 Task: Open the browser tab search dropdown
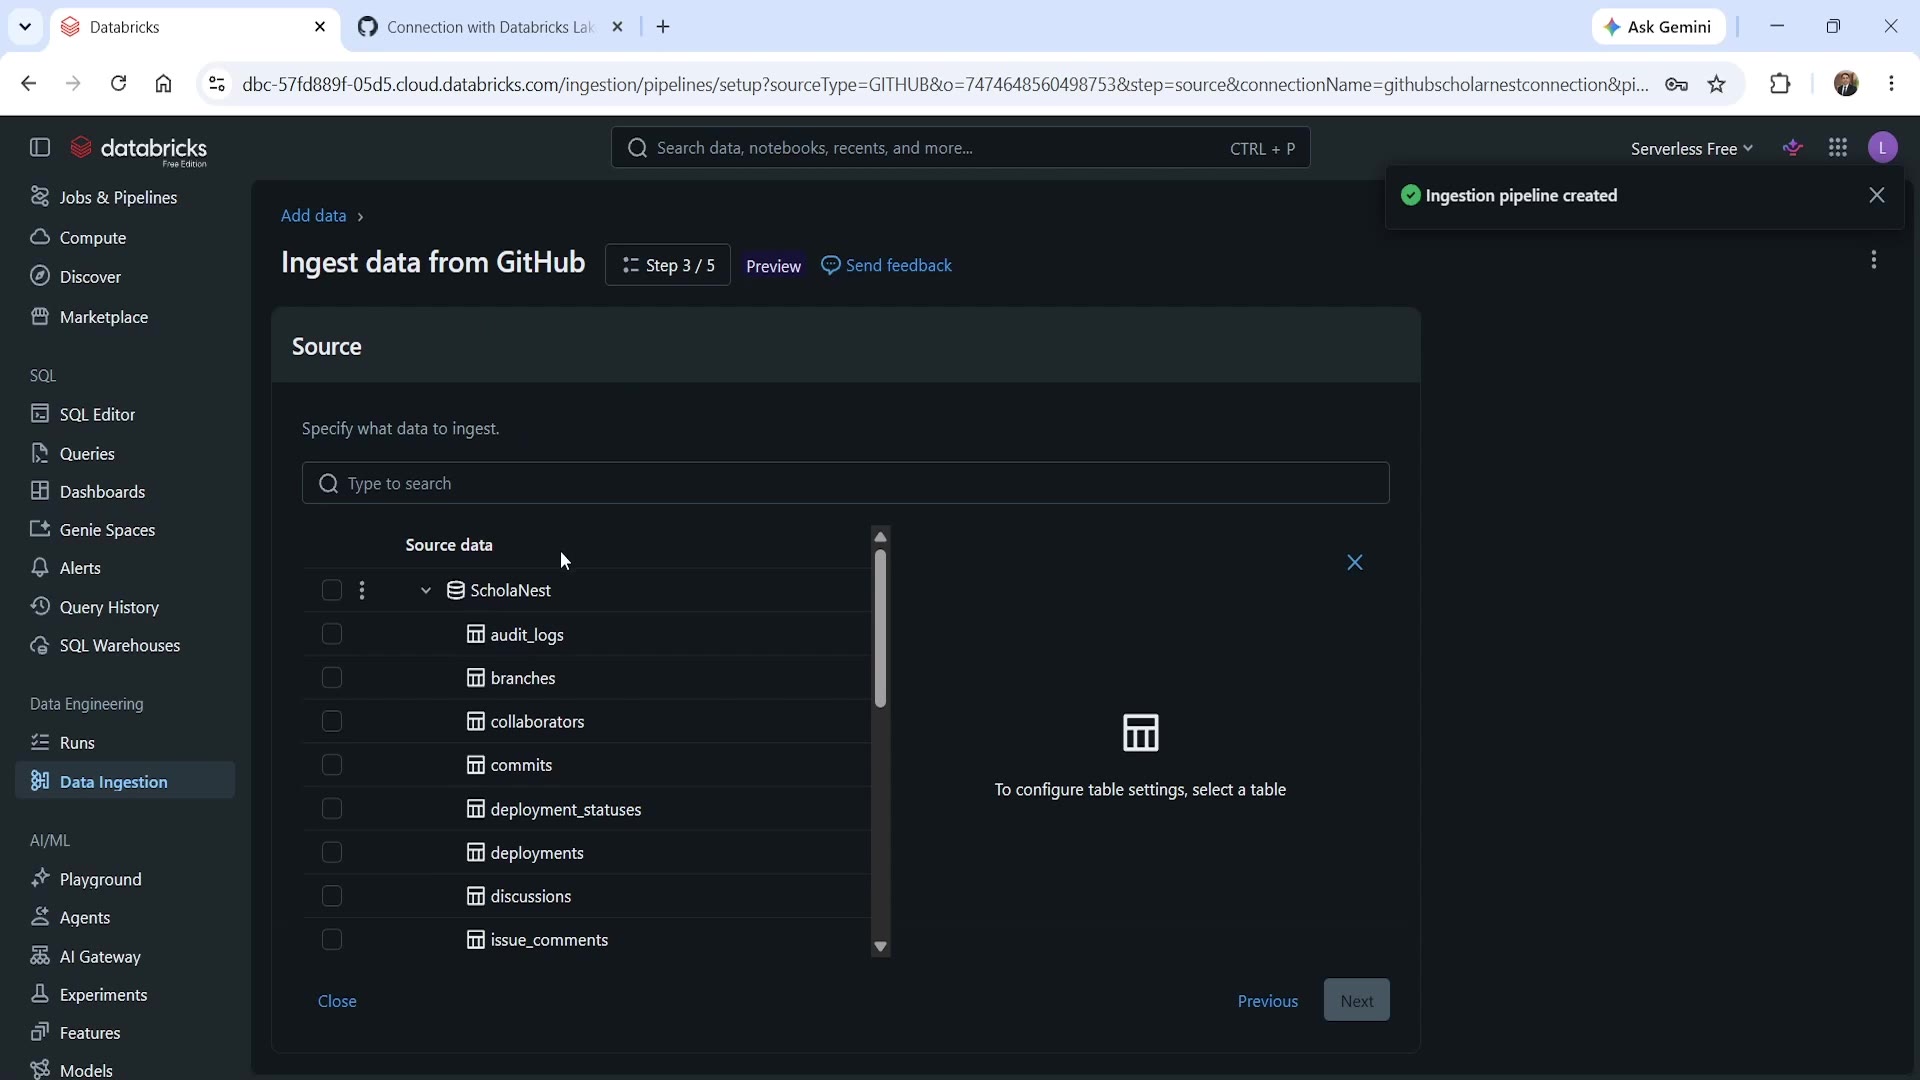[25, 27]
